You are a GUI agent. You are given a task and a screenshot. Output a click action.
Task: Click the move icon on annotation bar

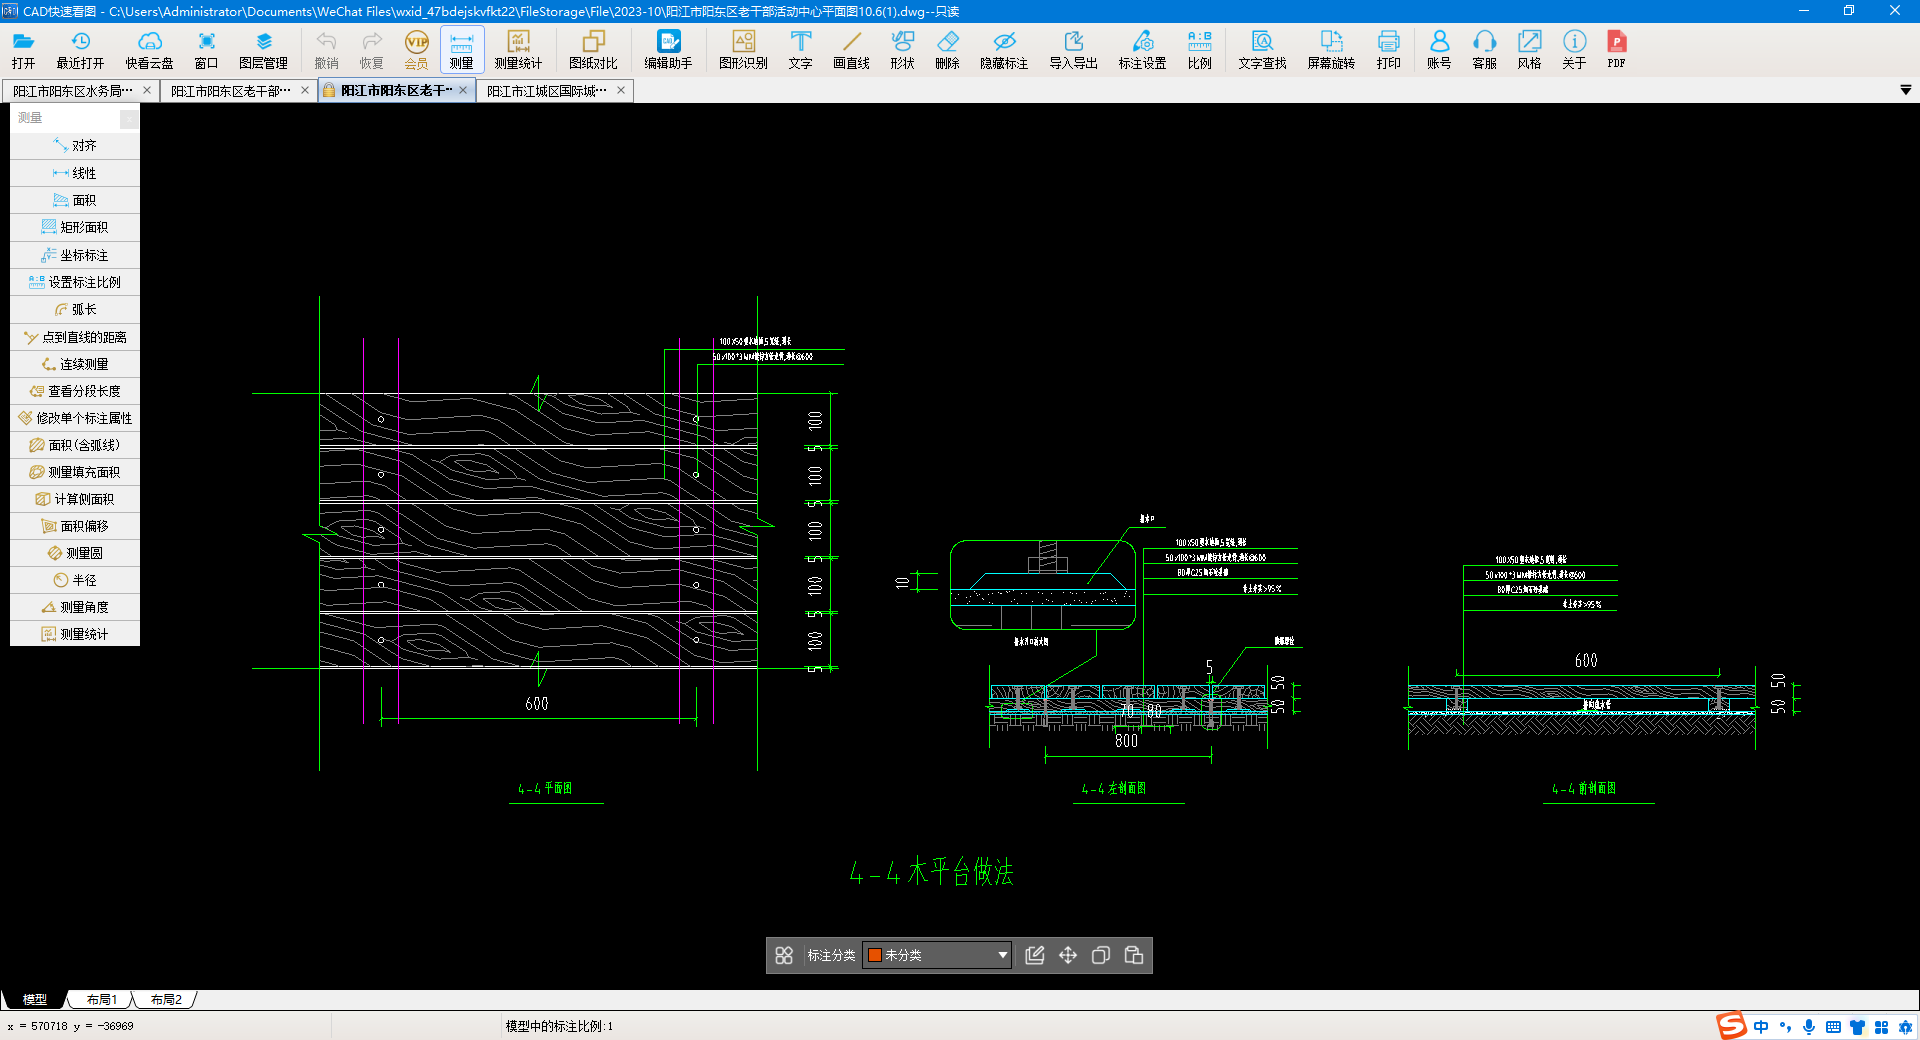coord(1068,955)
